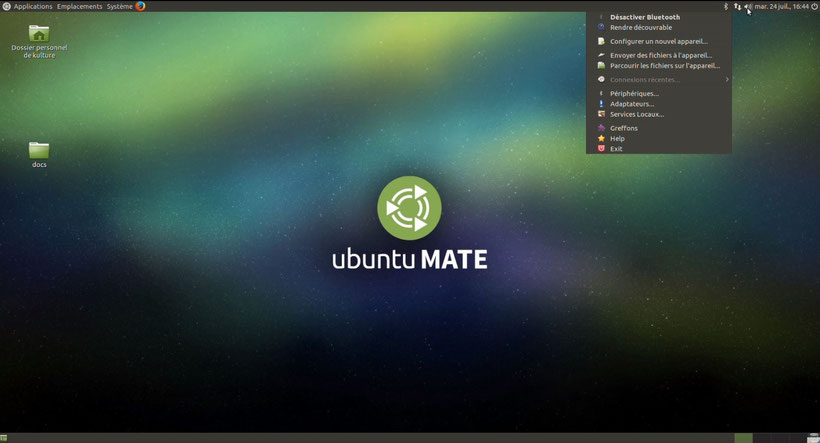
Task: Open the Système menu
Action: (x=120, y=6)
